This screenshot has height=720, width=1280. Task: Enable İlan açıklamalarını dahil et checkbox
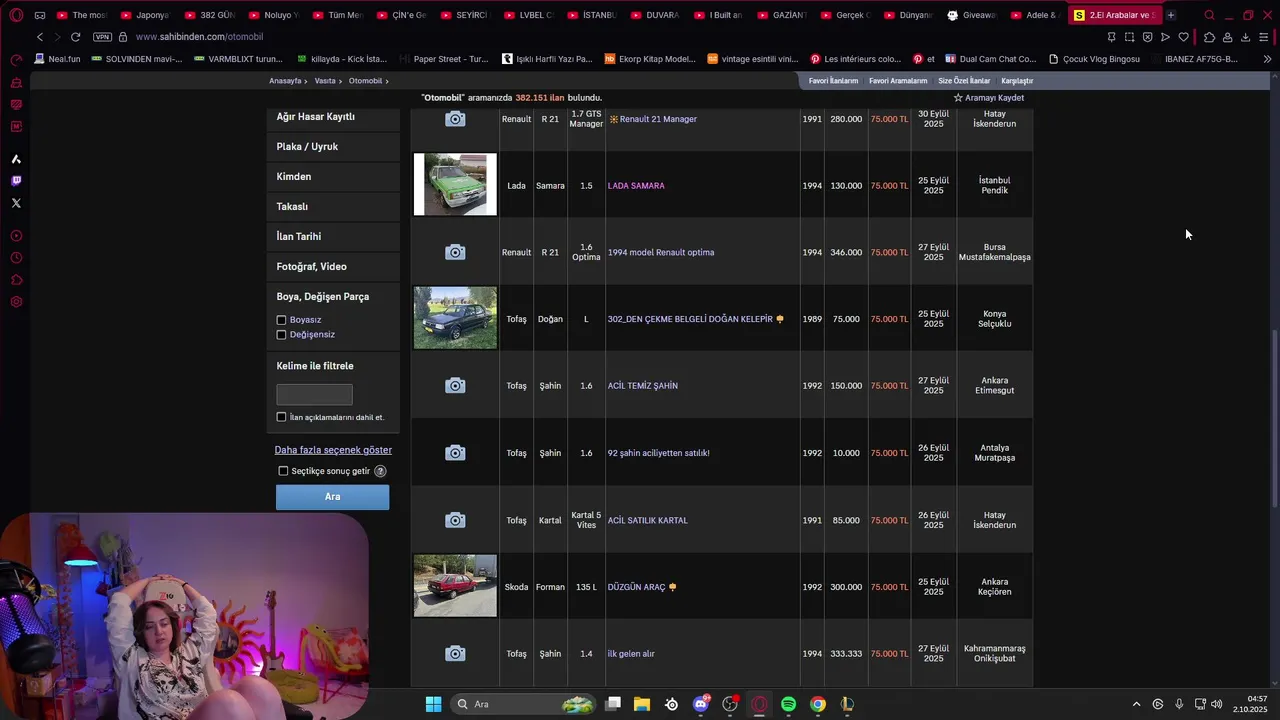coord(281,417)
